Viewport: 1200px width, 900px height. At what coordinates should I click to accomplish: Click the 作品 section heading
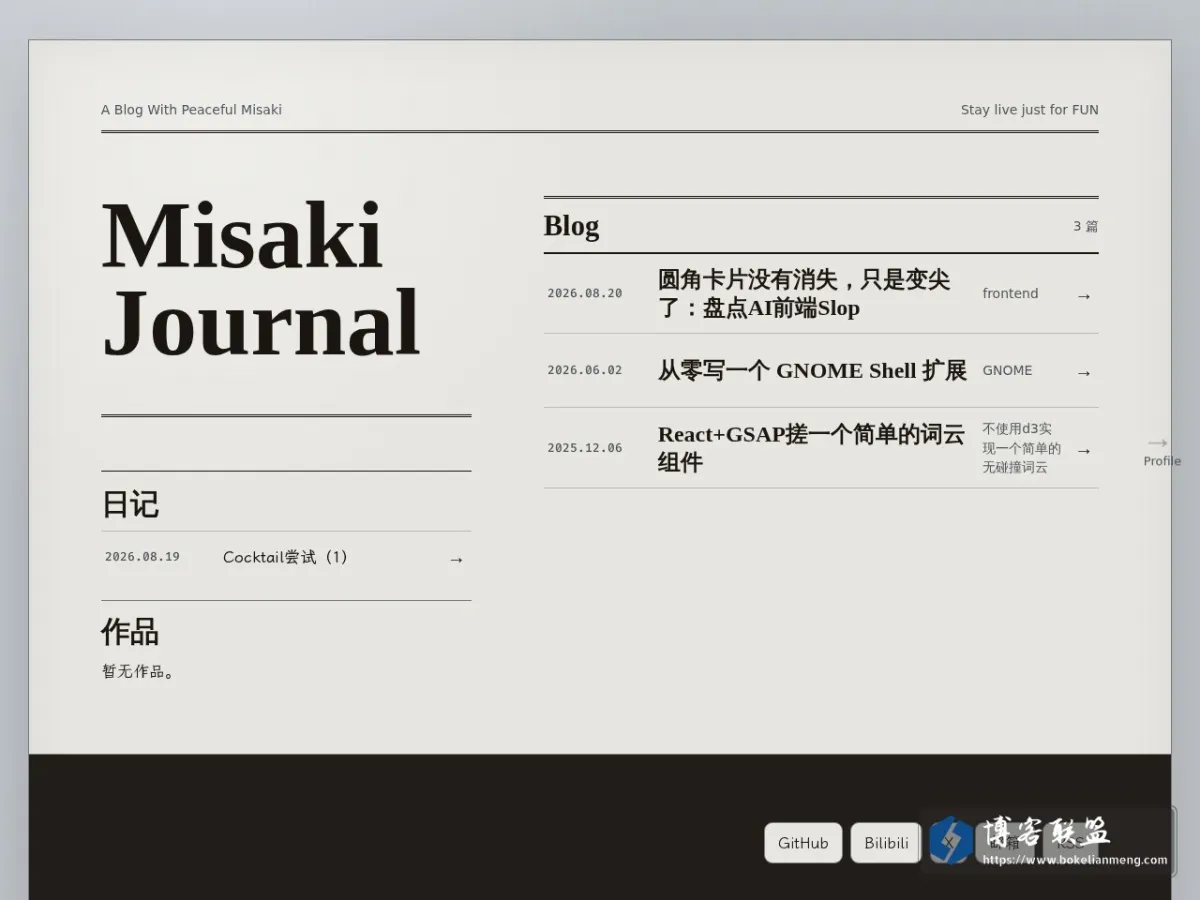(130, 632)
